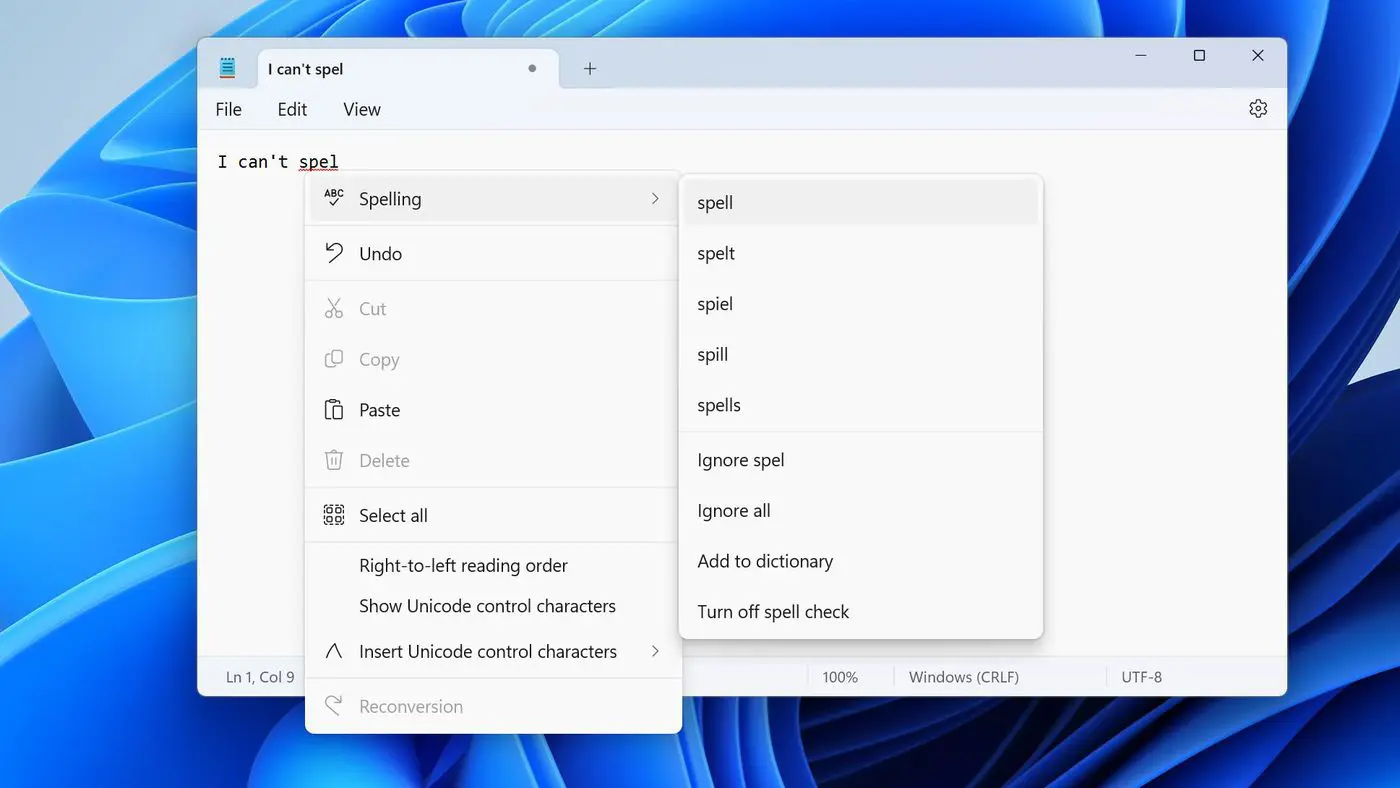
Task: Click the Copy pages icon
Action: 334,359
